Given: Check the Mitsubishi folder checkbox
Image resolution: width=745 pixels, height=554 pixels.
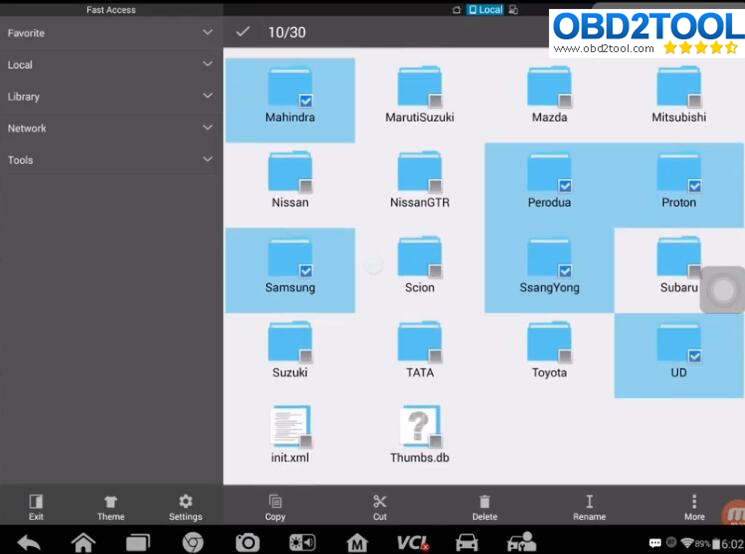Looking at the screenshot, I should 695,100.
